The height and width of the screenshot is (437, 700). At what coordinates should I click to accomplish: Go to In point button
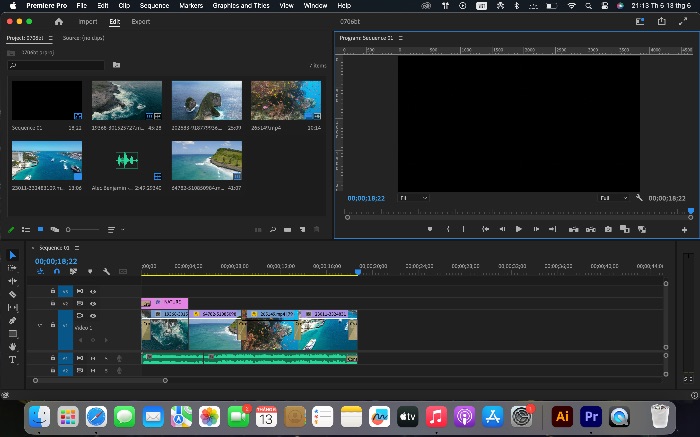(485, 229)
